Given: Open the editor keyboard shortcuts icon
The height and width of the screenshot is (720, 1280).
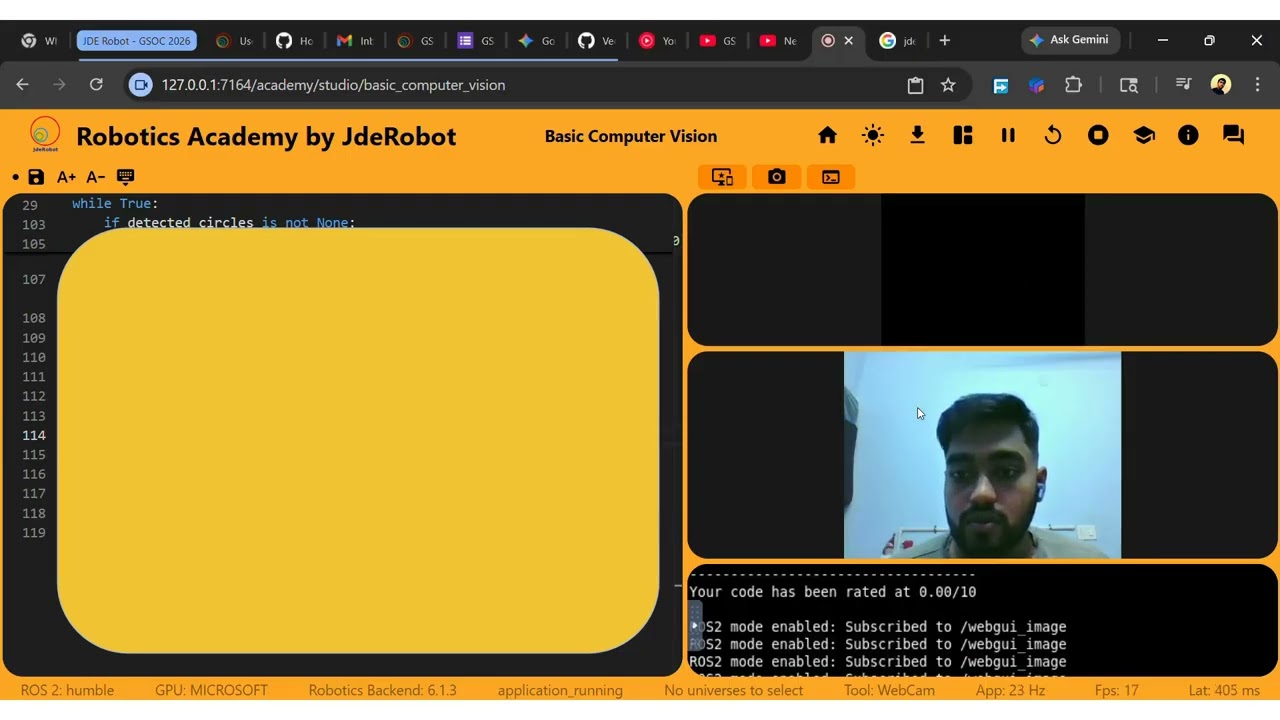Looking at the screenshot, I should [126, 176].
